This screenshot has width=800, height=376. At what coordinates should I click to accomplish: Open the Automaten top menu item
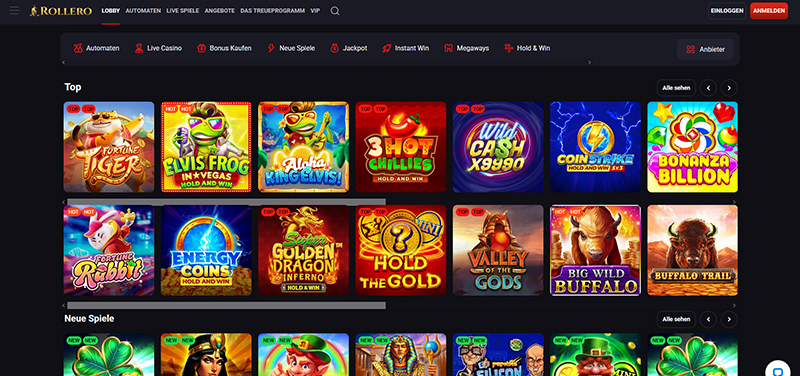[143, 11]
